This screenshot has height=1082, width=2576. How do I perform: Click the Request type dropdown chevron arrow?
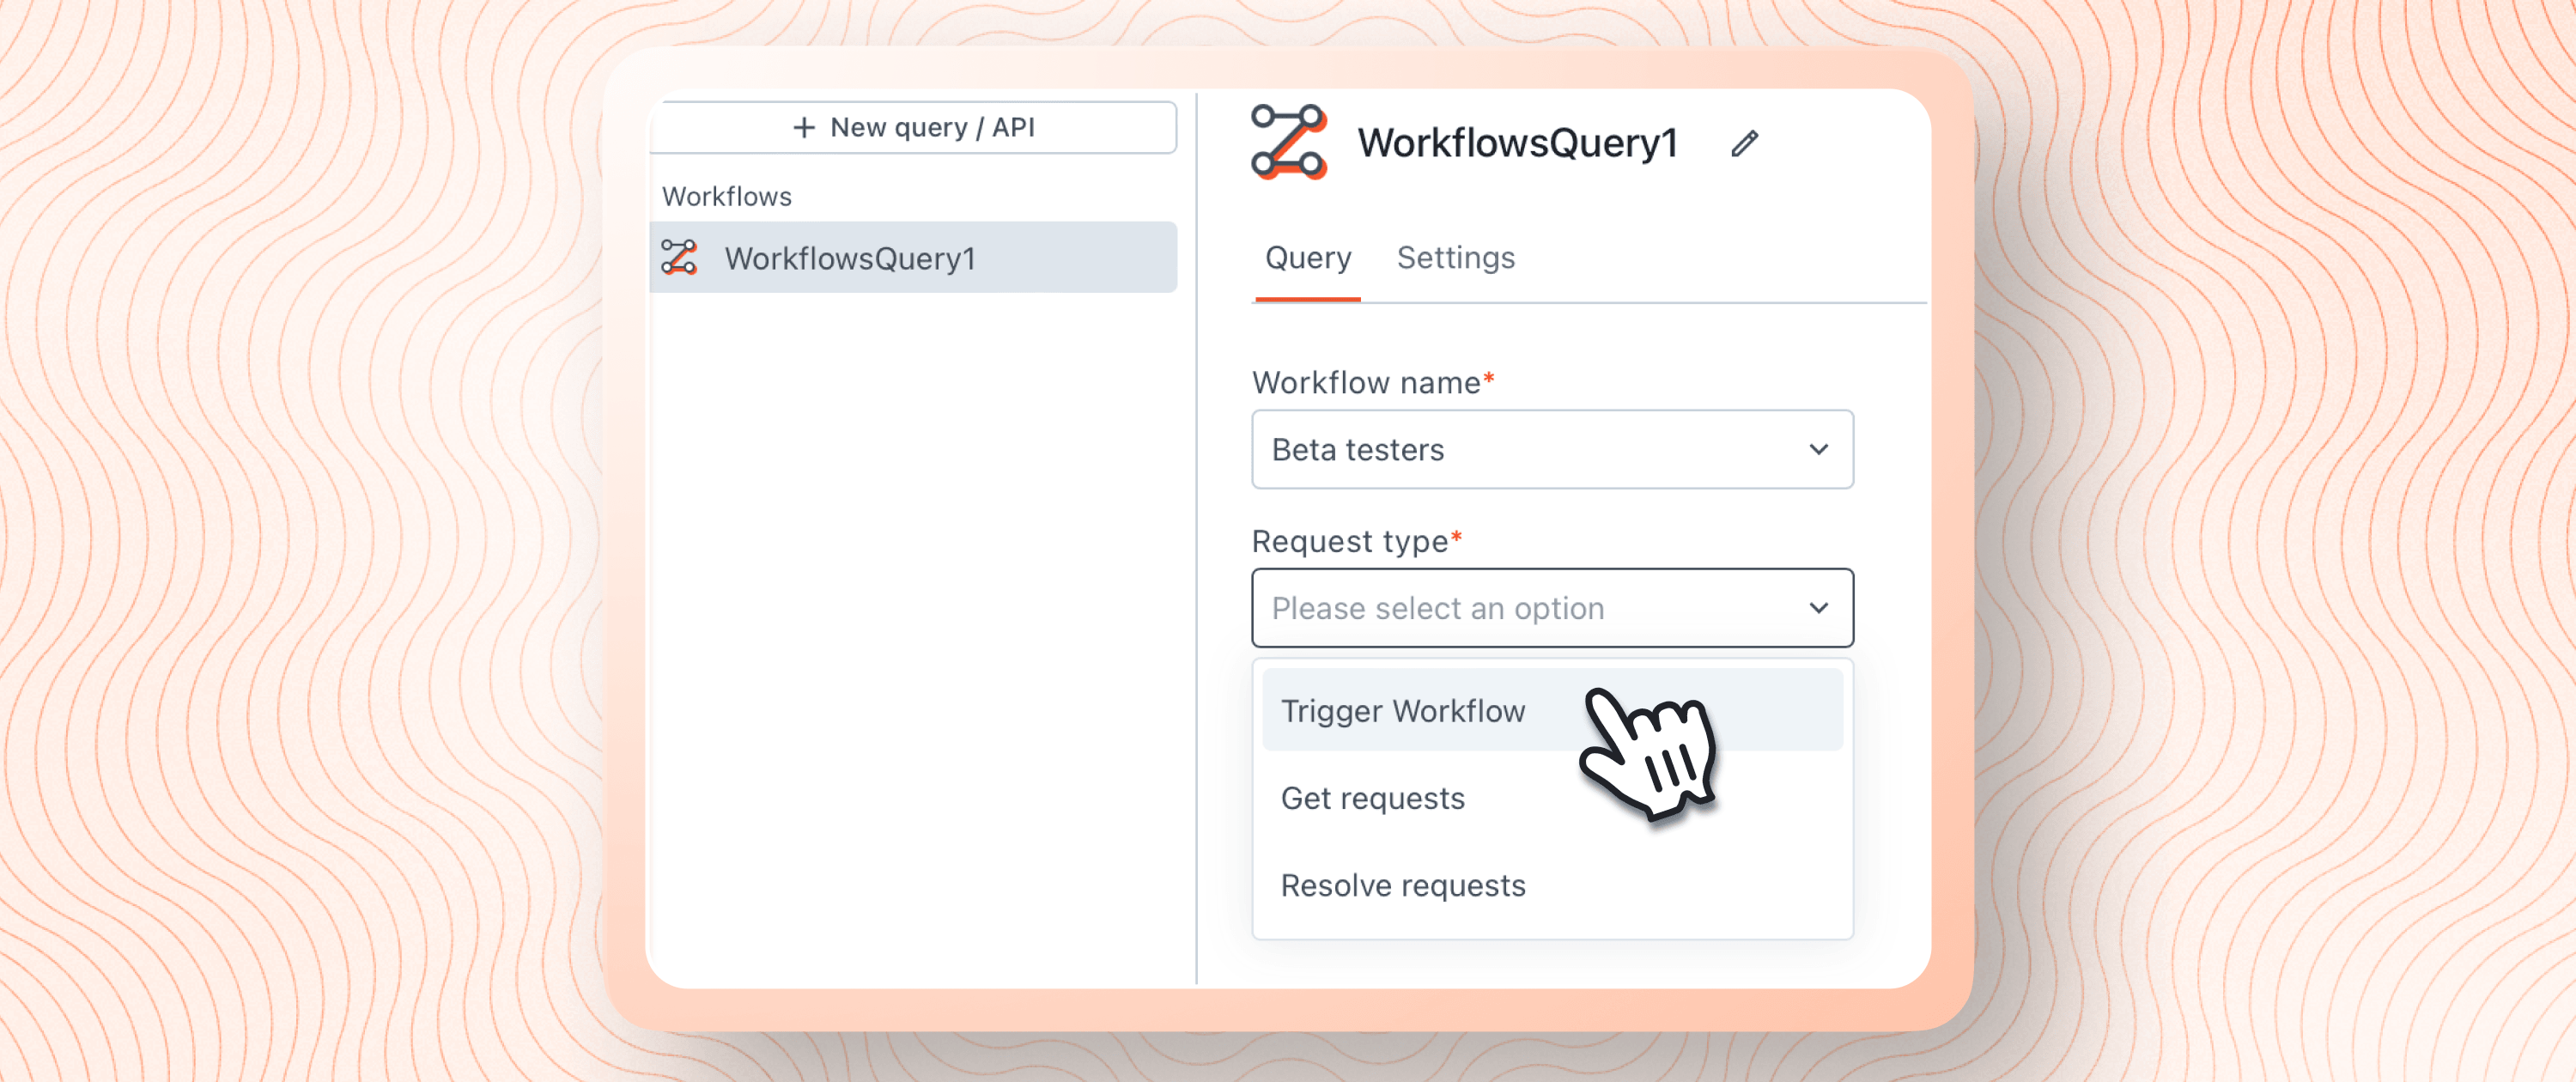tap(1818, 608)
